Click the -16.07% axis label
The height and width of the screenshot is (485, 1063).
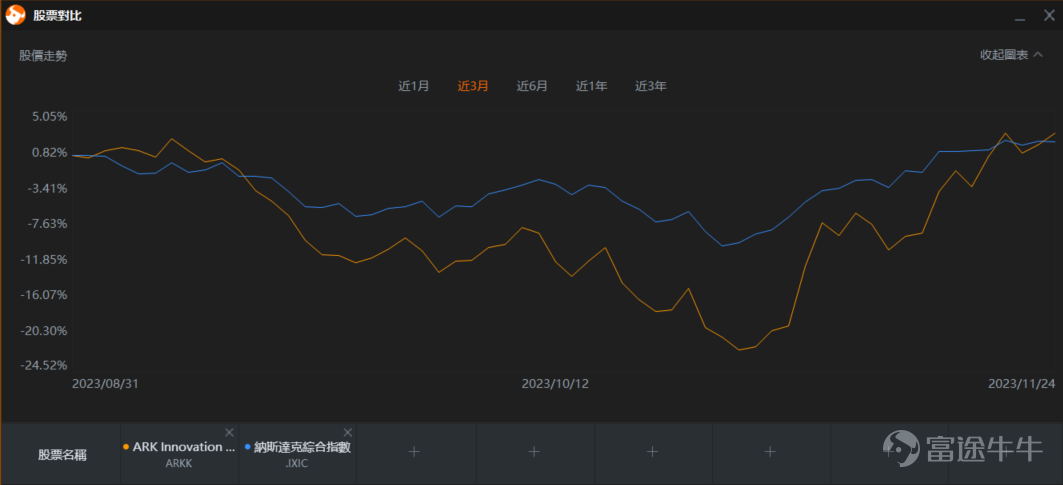(x=44, y=294)
